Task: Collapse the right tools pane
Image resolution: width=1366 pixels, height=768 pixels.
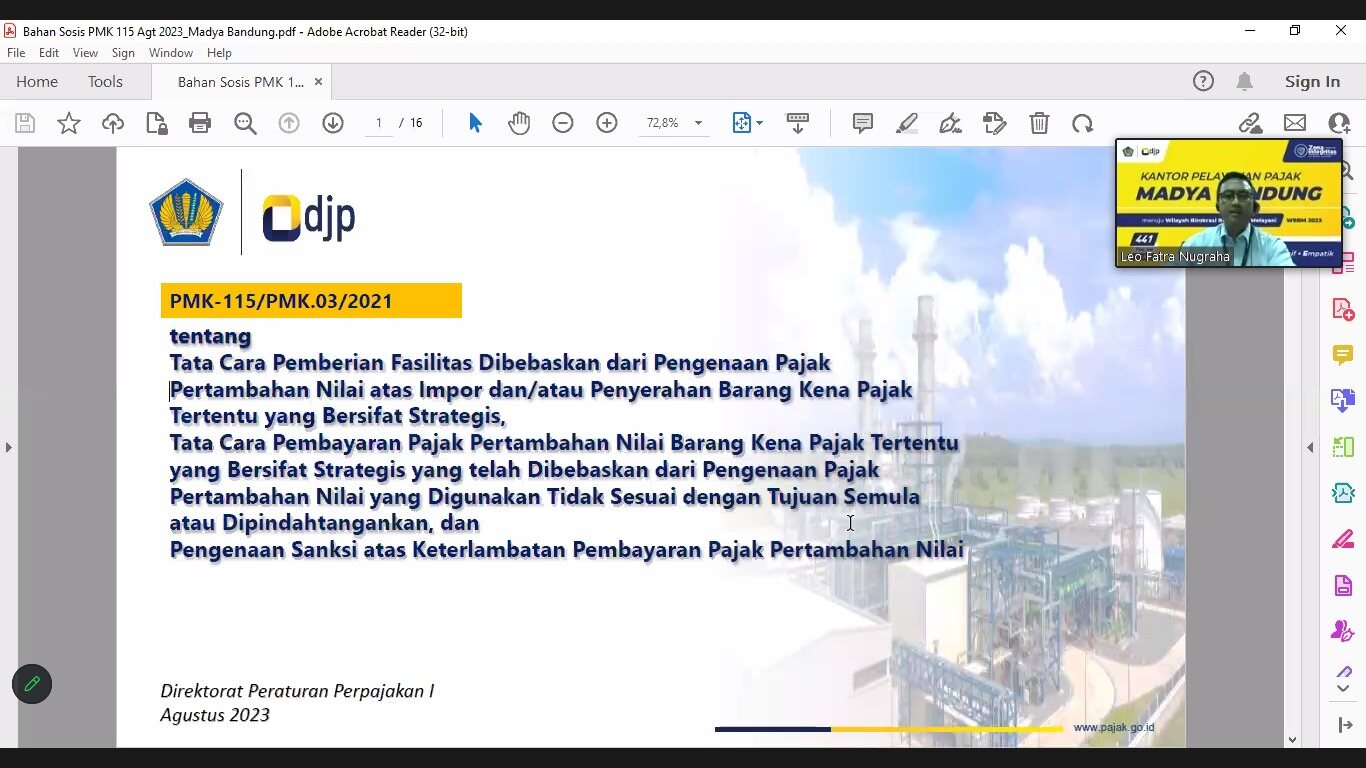Action: (x=1310, y=447)
